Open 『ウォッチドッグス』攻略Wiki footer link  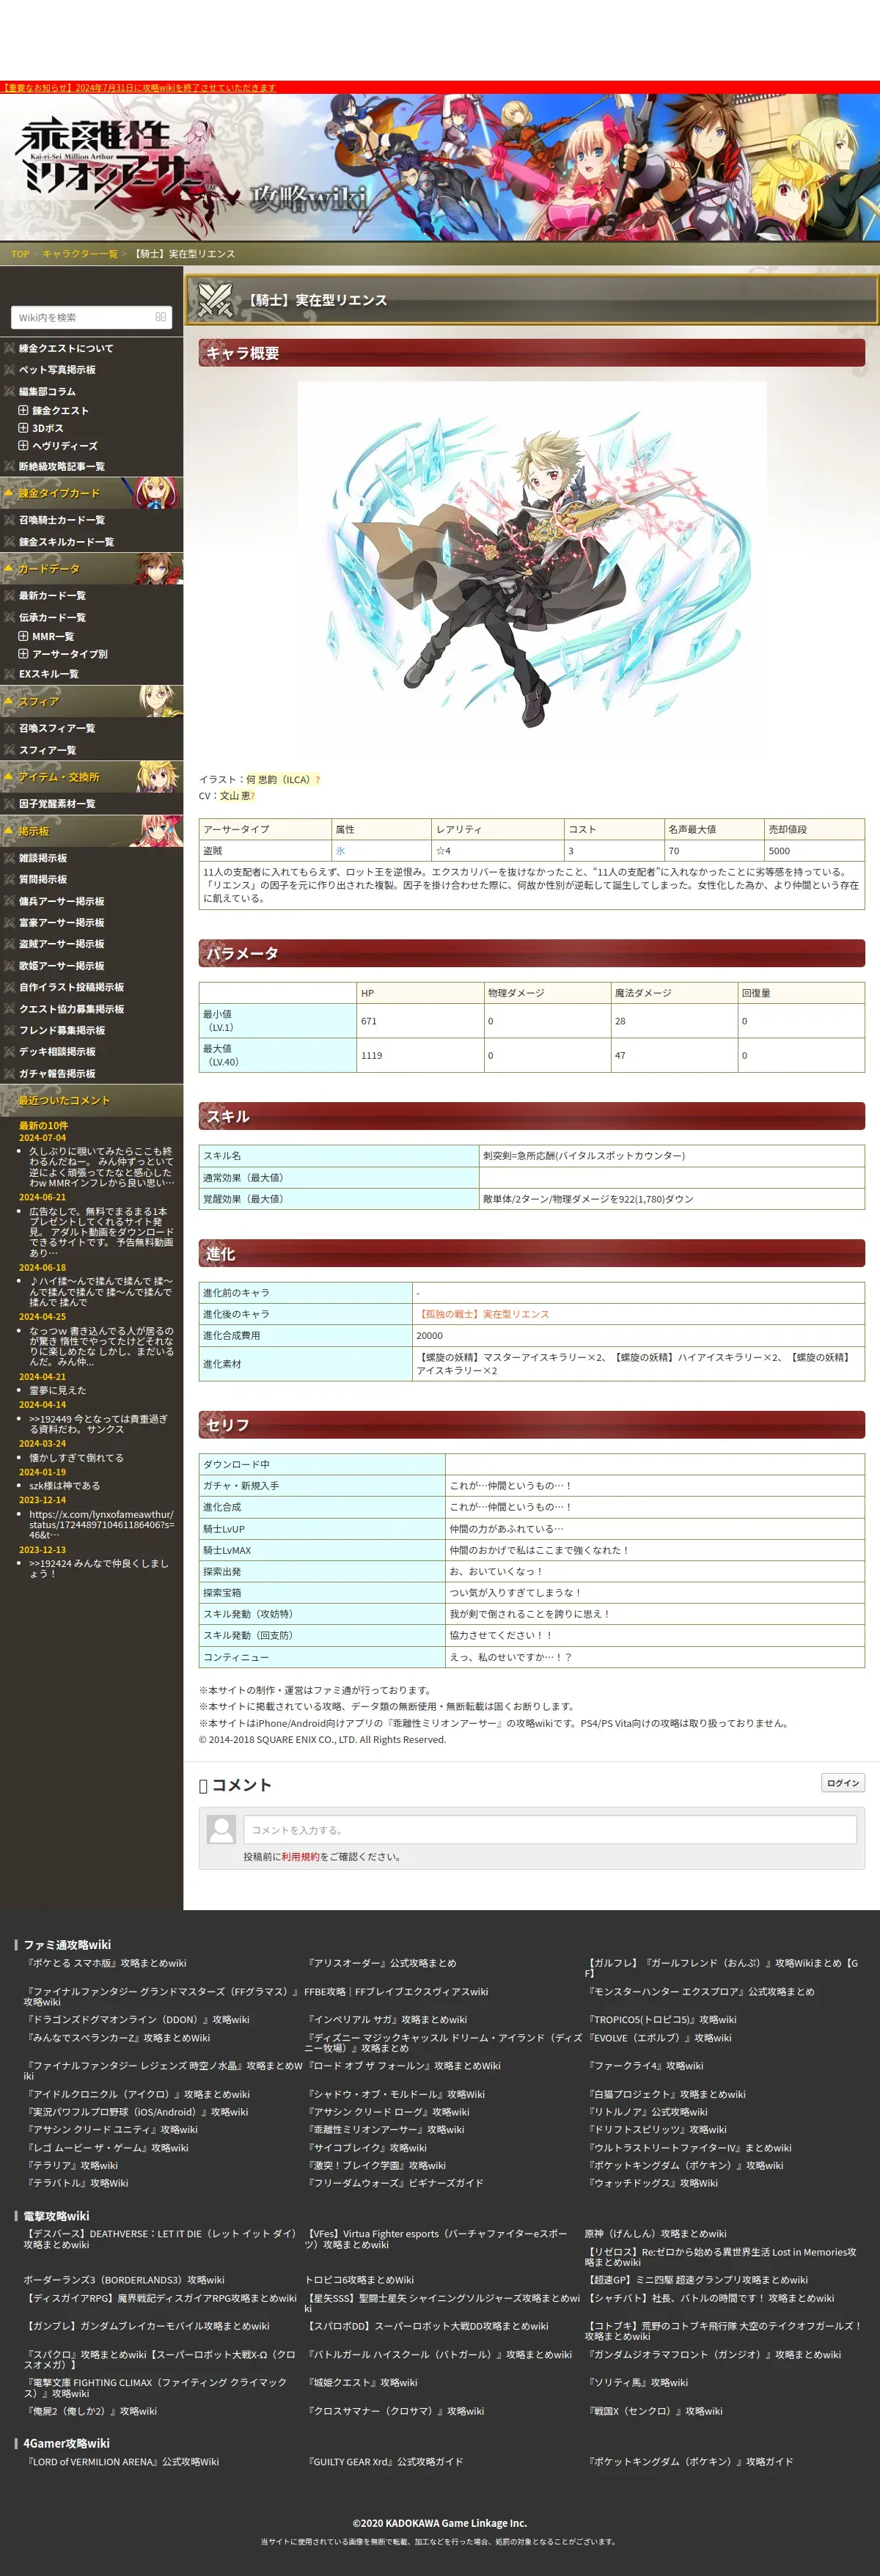tap(651, 2183)
